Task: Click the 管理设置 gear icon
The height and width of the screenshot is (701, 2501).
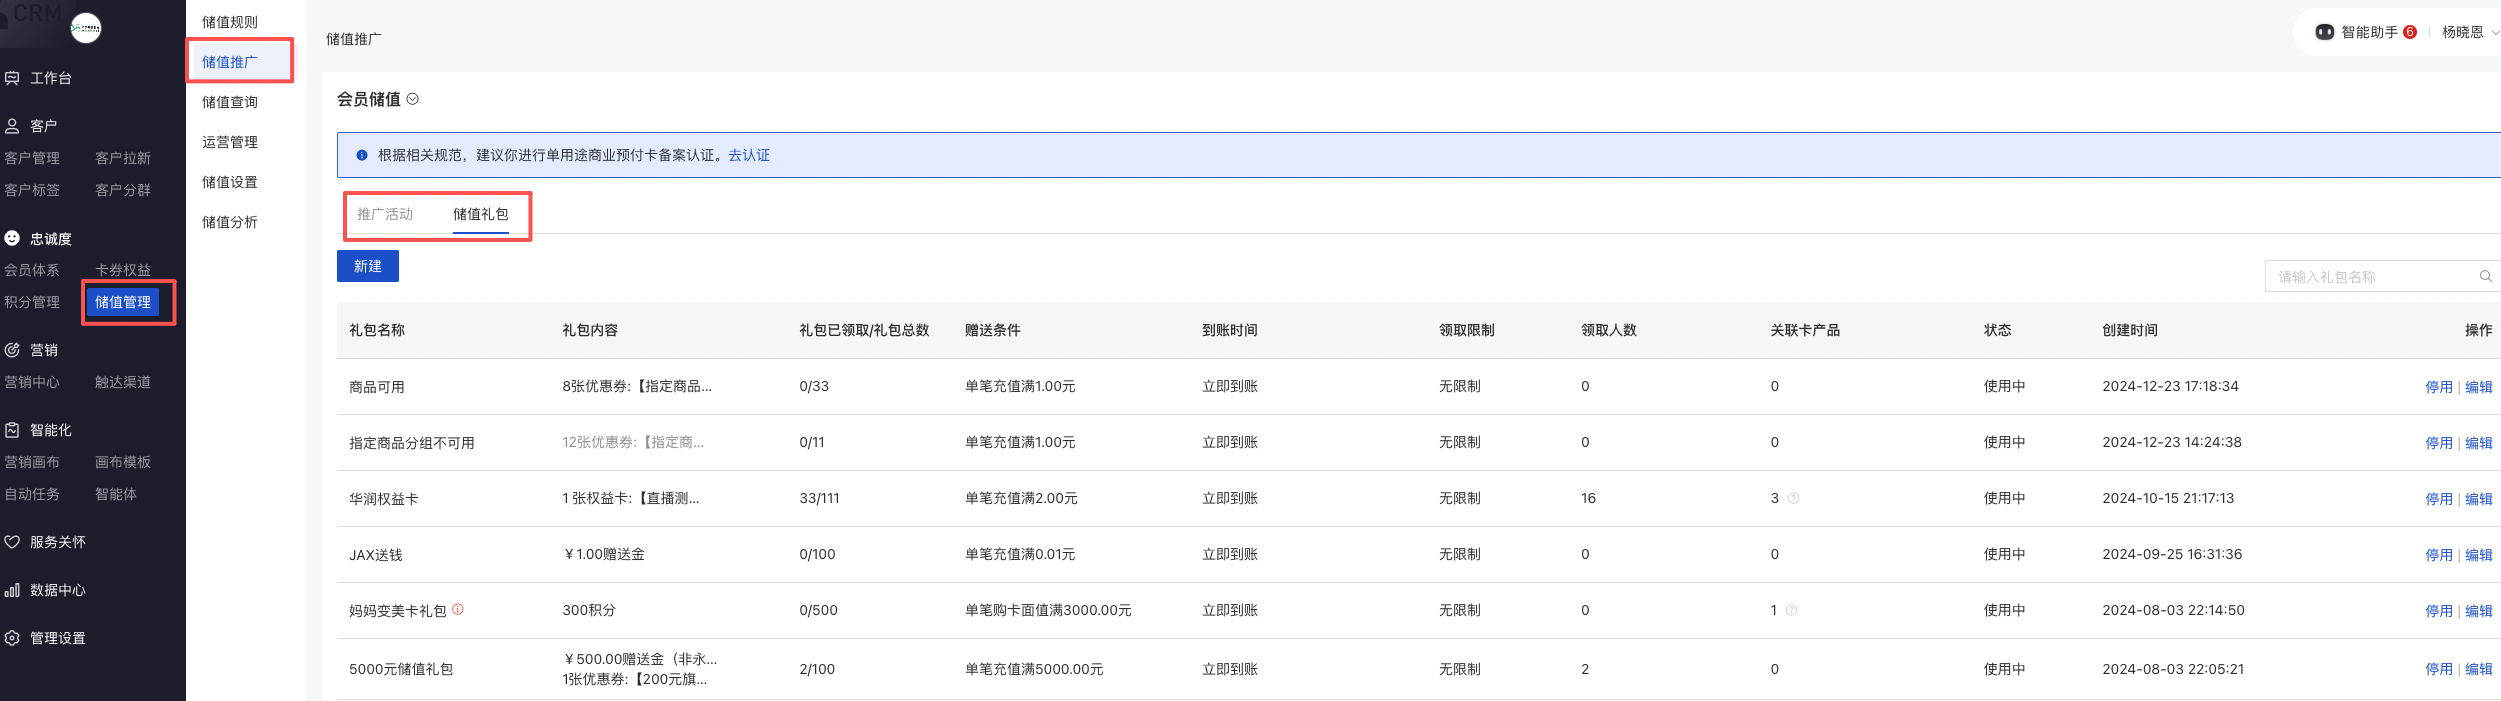Action: tap(12, 638)
